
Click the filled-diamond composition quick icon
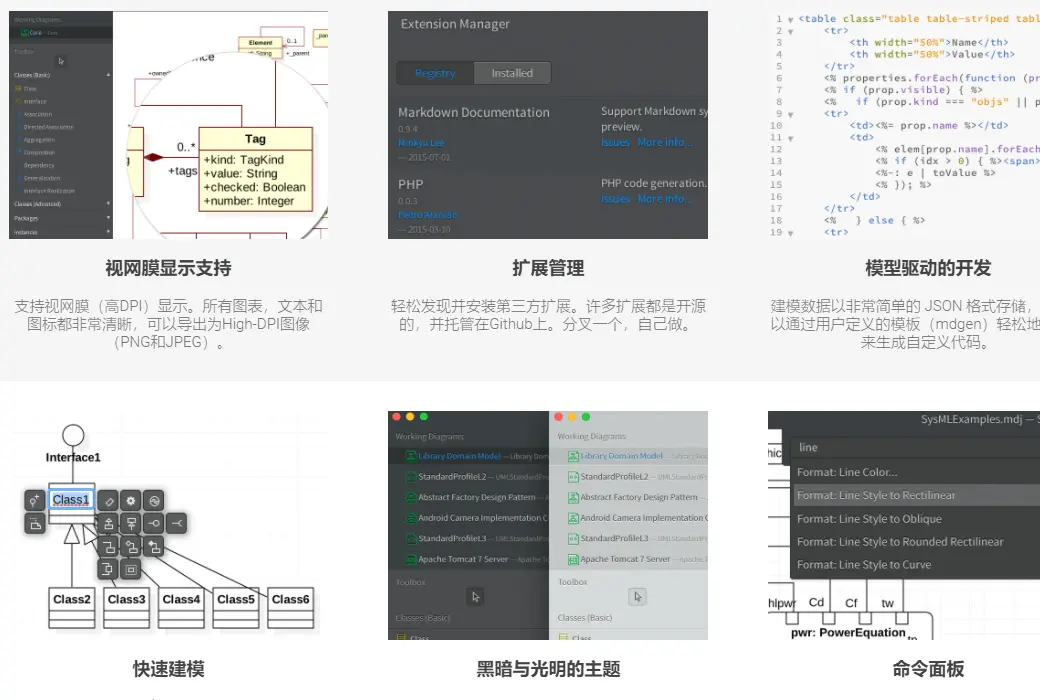coord(154,547)
